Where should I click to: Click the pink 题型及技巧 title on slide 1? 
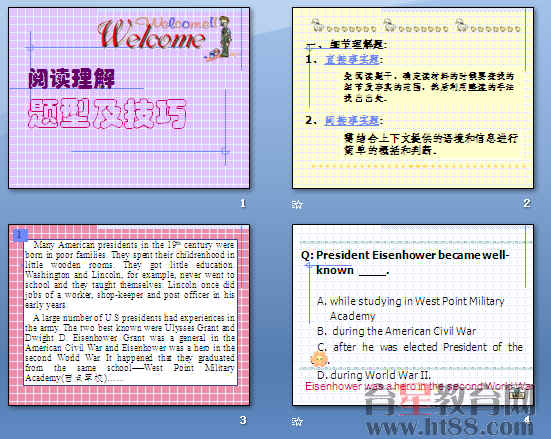(x=106, y=113)
